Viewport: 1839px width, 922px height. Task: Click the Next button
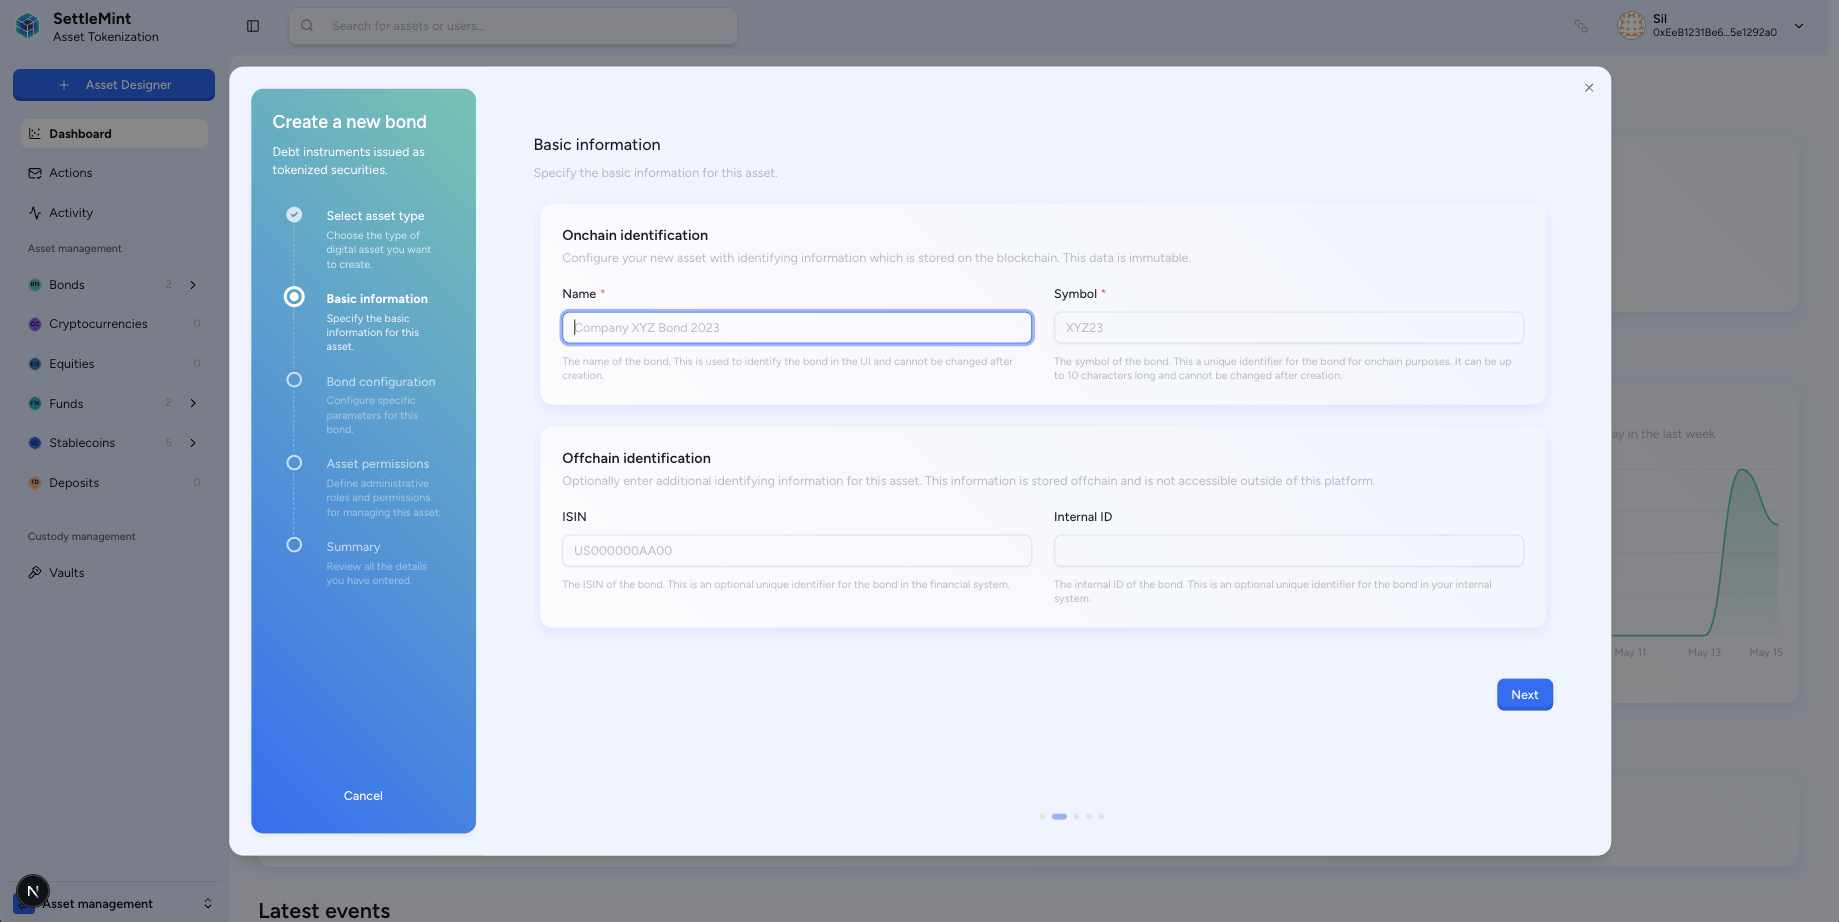(1524, 695)
